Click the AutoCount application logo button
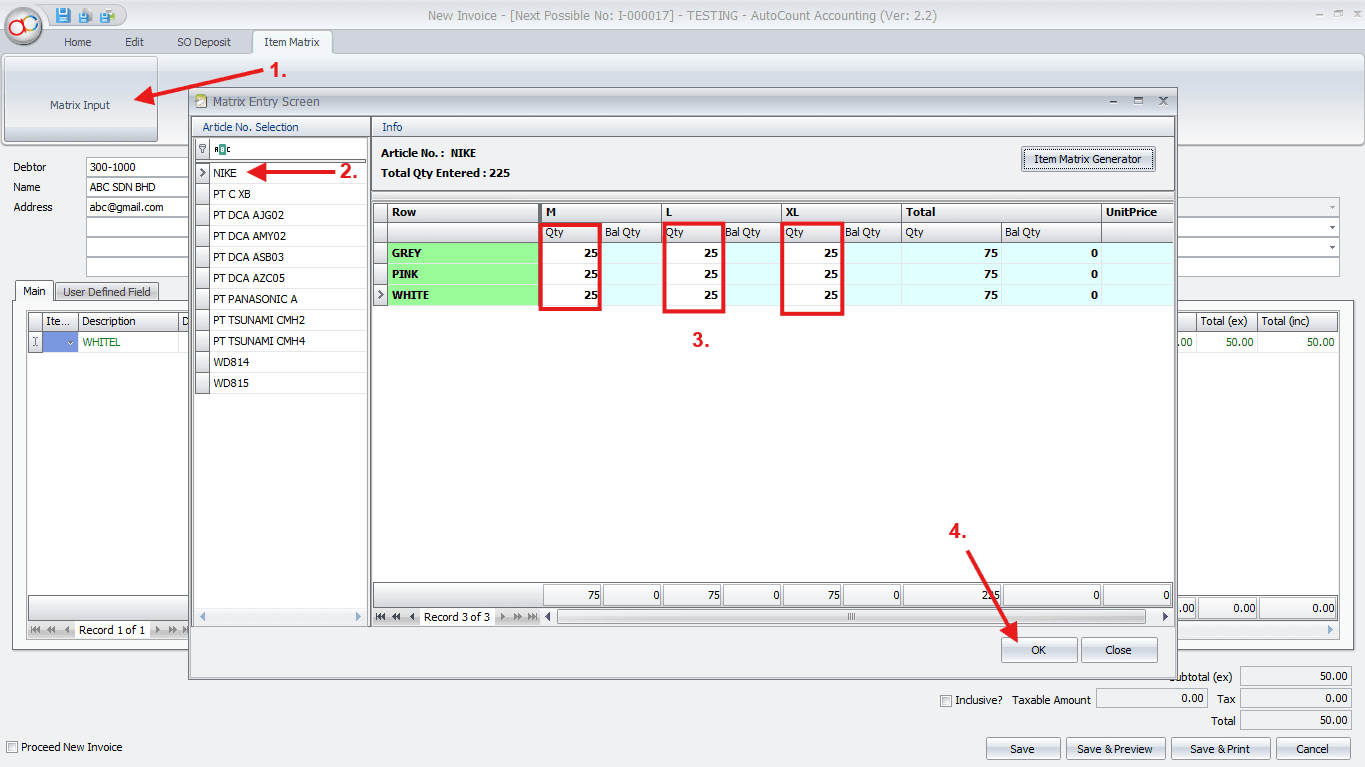The width and height of the screenshot is (1365, 767). tap(24, 24)
